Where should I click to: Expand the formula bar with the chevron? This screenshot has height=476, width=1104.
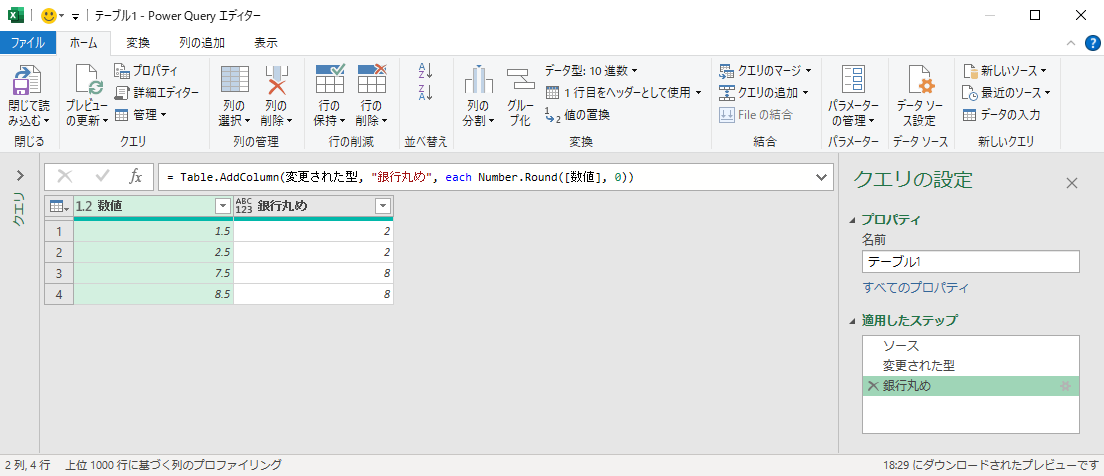point(820,177)
